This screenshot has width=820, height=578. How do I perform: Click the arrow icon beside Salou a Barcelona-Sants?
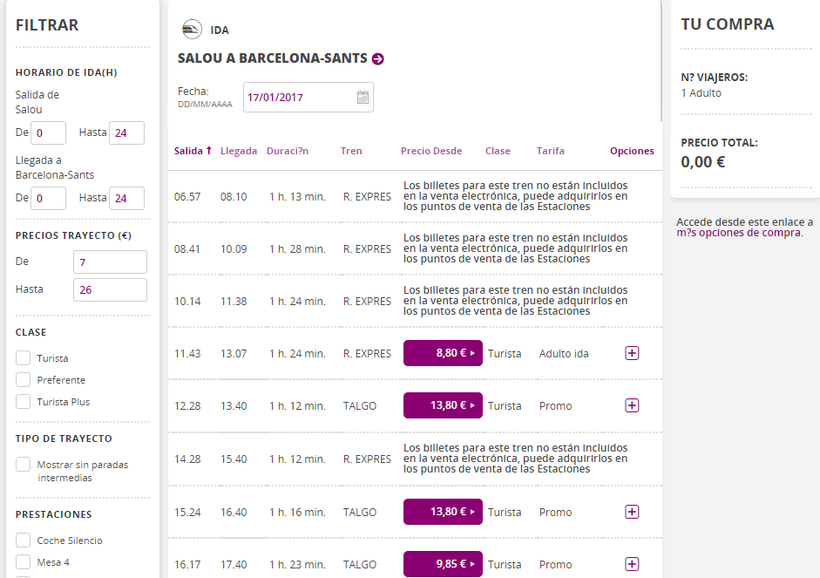coord(378,59)
